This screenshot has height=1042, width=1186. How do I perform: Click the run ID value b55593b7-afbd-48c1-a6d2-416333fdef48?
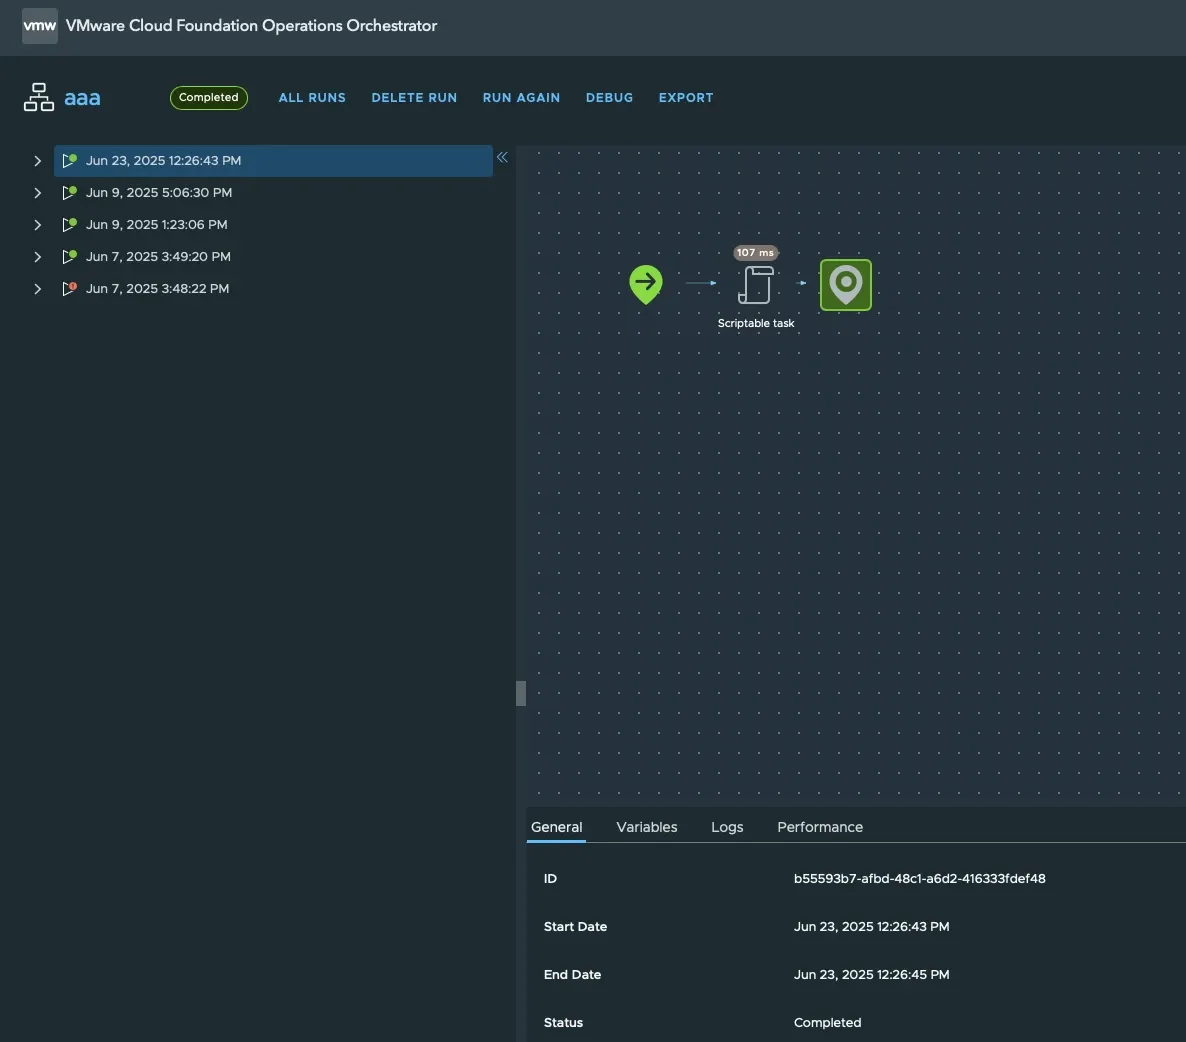920,879
